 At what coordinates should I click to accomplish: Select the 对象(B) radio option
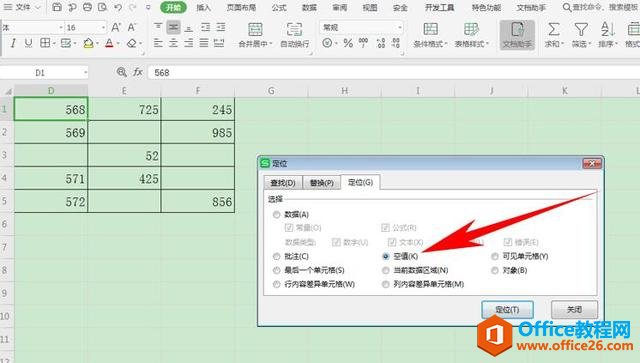[x=495, y=270]
